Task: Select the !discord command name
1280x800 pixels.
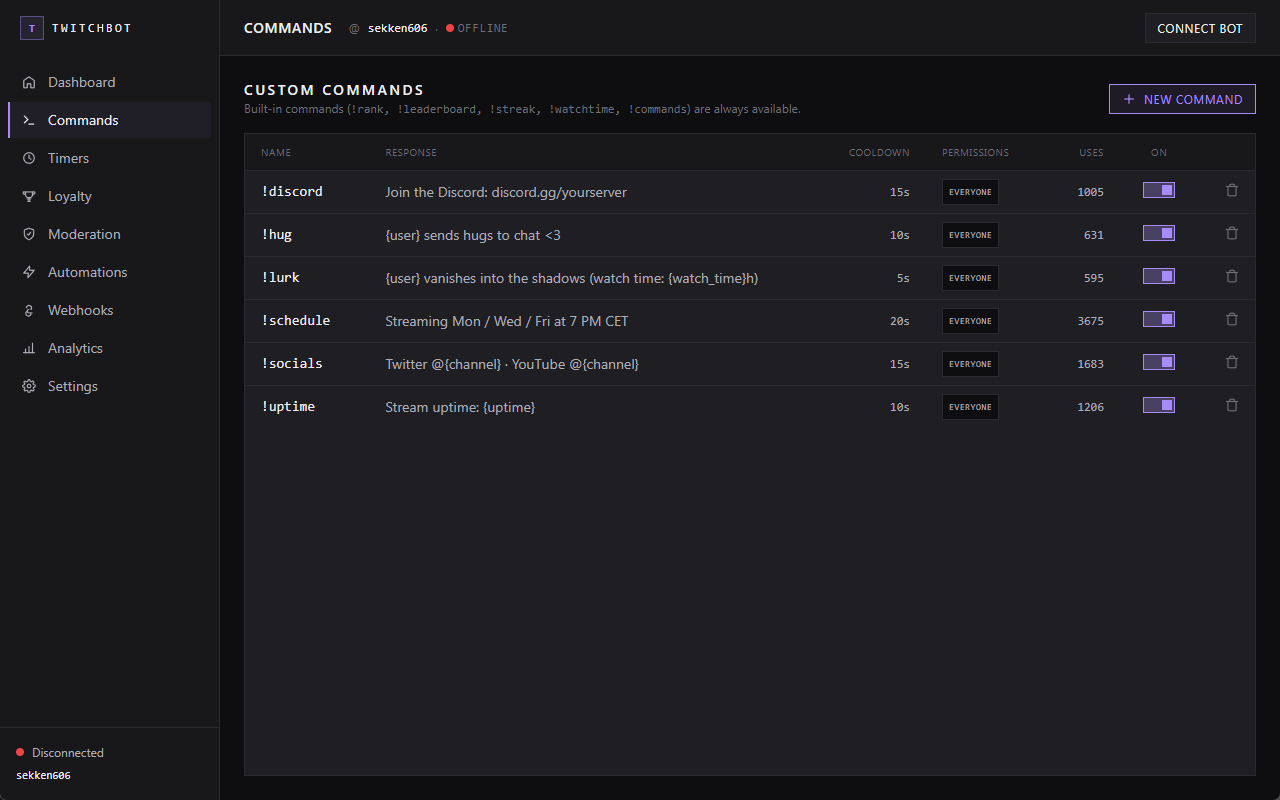Action: click(x=292, y=191)
